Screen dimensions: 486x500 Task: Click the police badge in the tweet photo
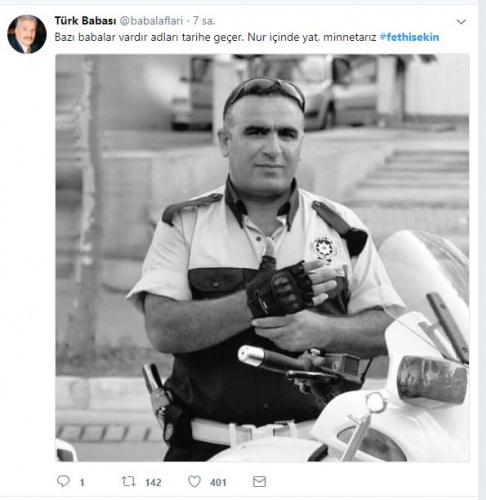tap(323, 249)
